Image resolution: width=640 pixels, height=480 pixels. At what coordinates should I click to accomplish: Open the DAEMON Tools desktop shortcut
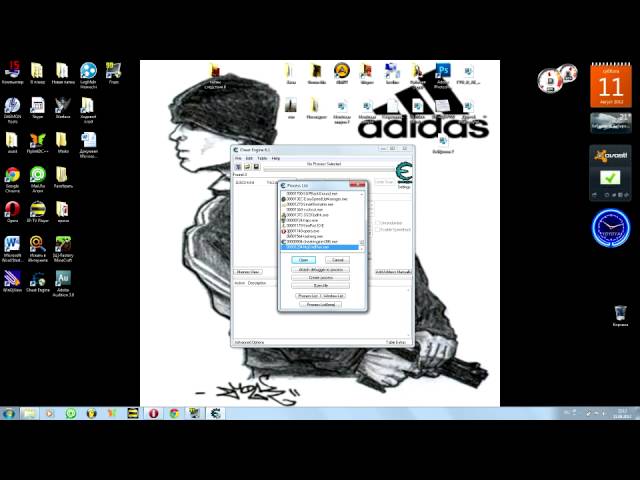coord(12,110)
